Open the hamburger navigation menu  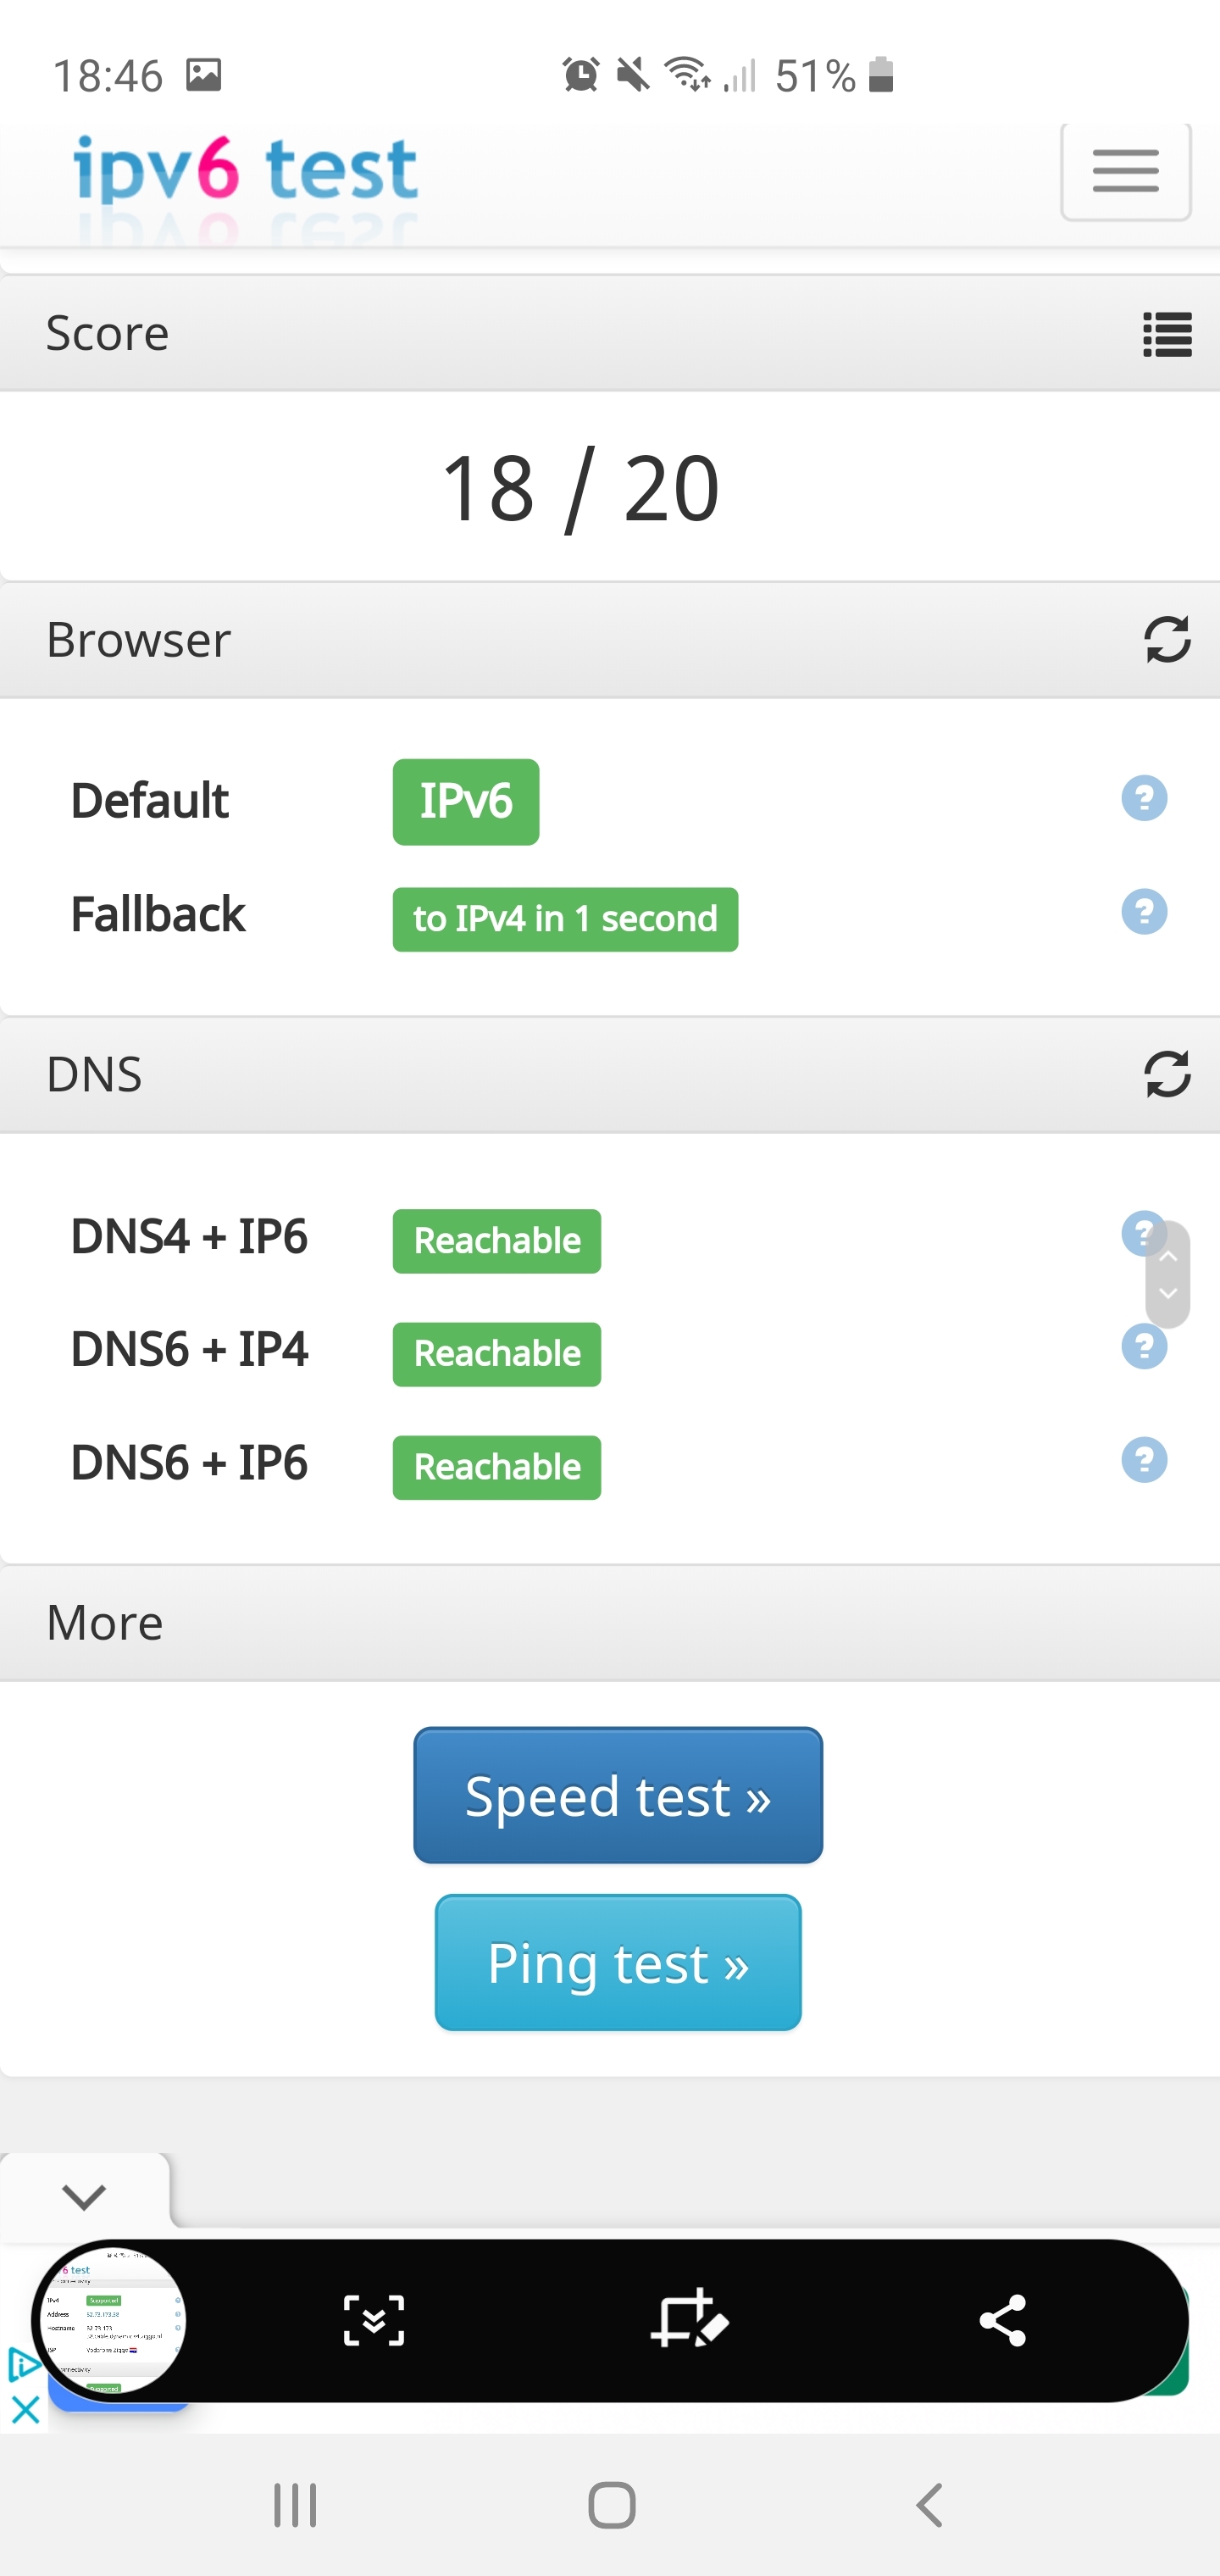click(1125, 170)
